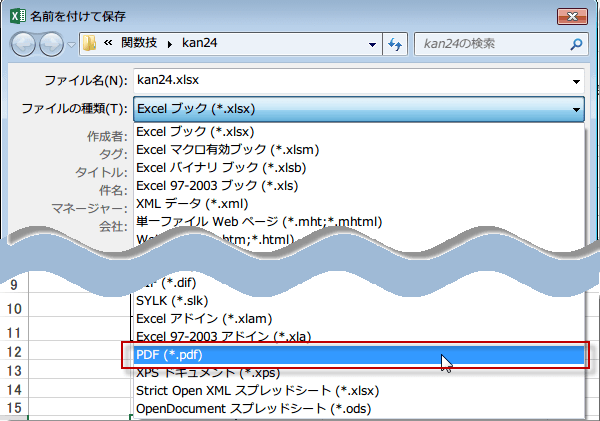Expand the address bar history dropdown

[x=372, y=44]
